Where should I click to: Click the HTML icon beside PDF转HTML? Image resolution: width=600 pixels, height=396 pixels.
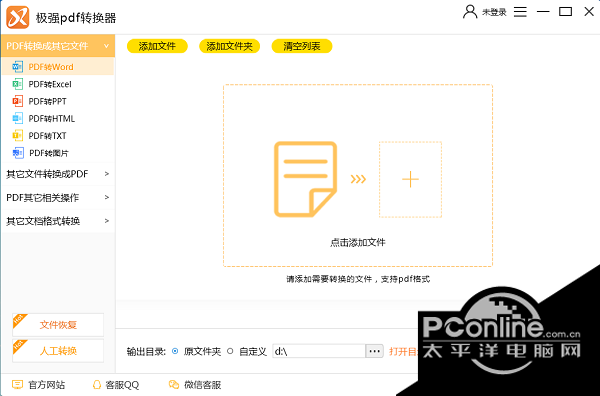point(17,119)
